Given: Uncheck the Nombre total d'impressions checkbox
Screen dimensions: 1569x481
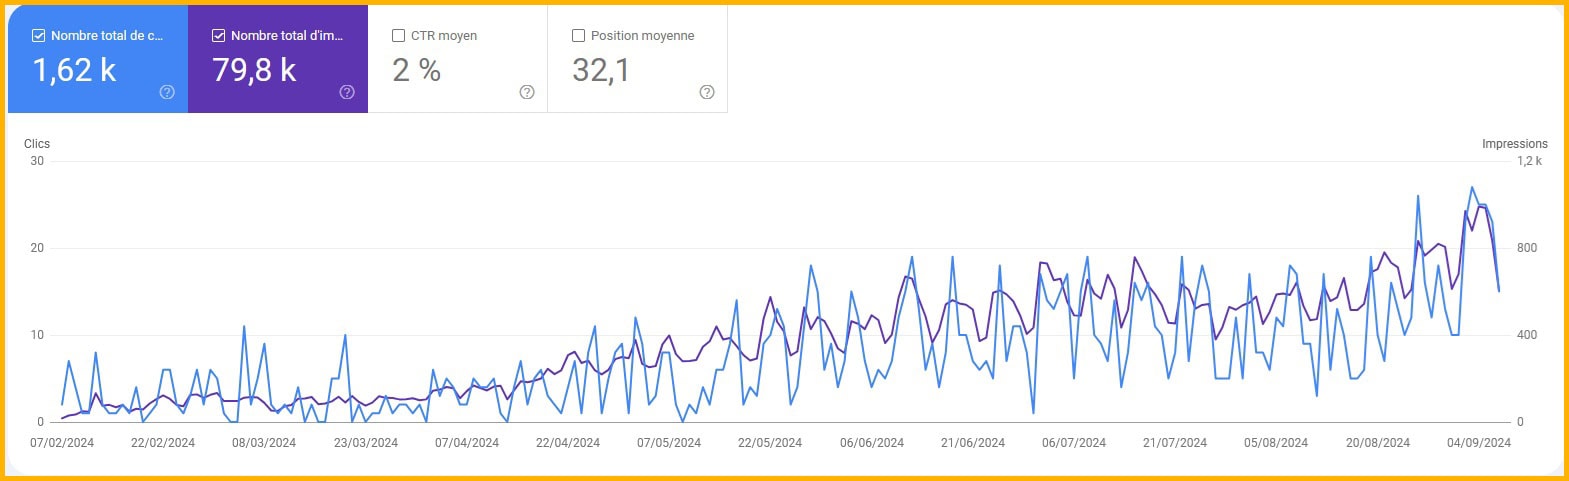Looking at the screenshot, I should tap(218, 35).
